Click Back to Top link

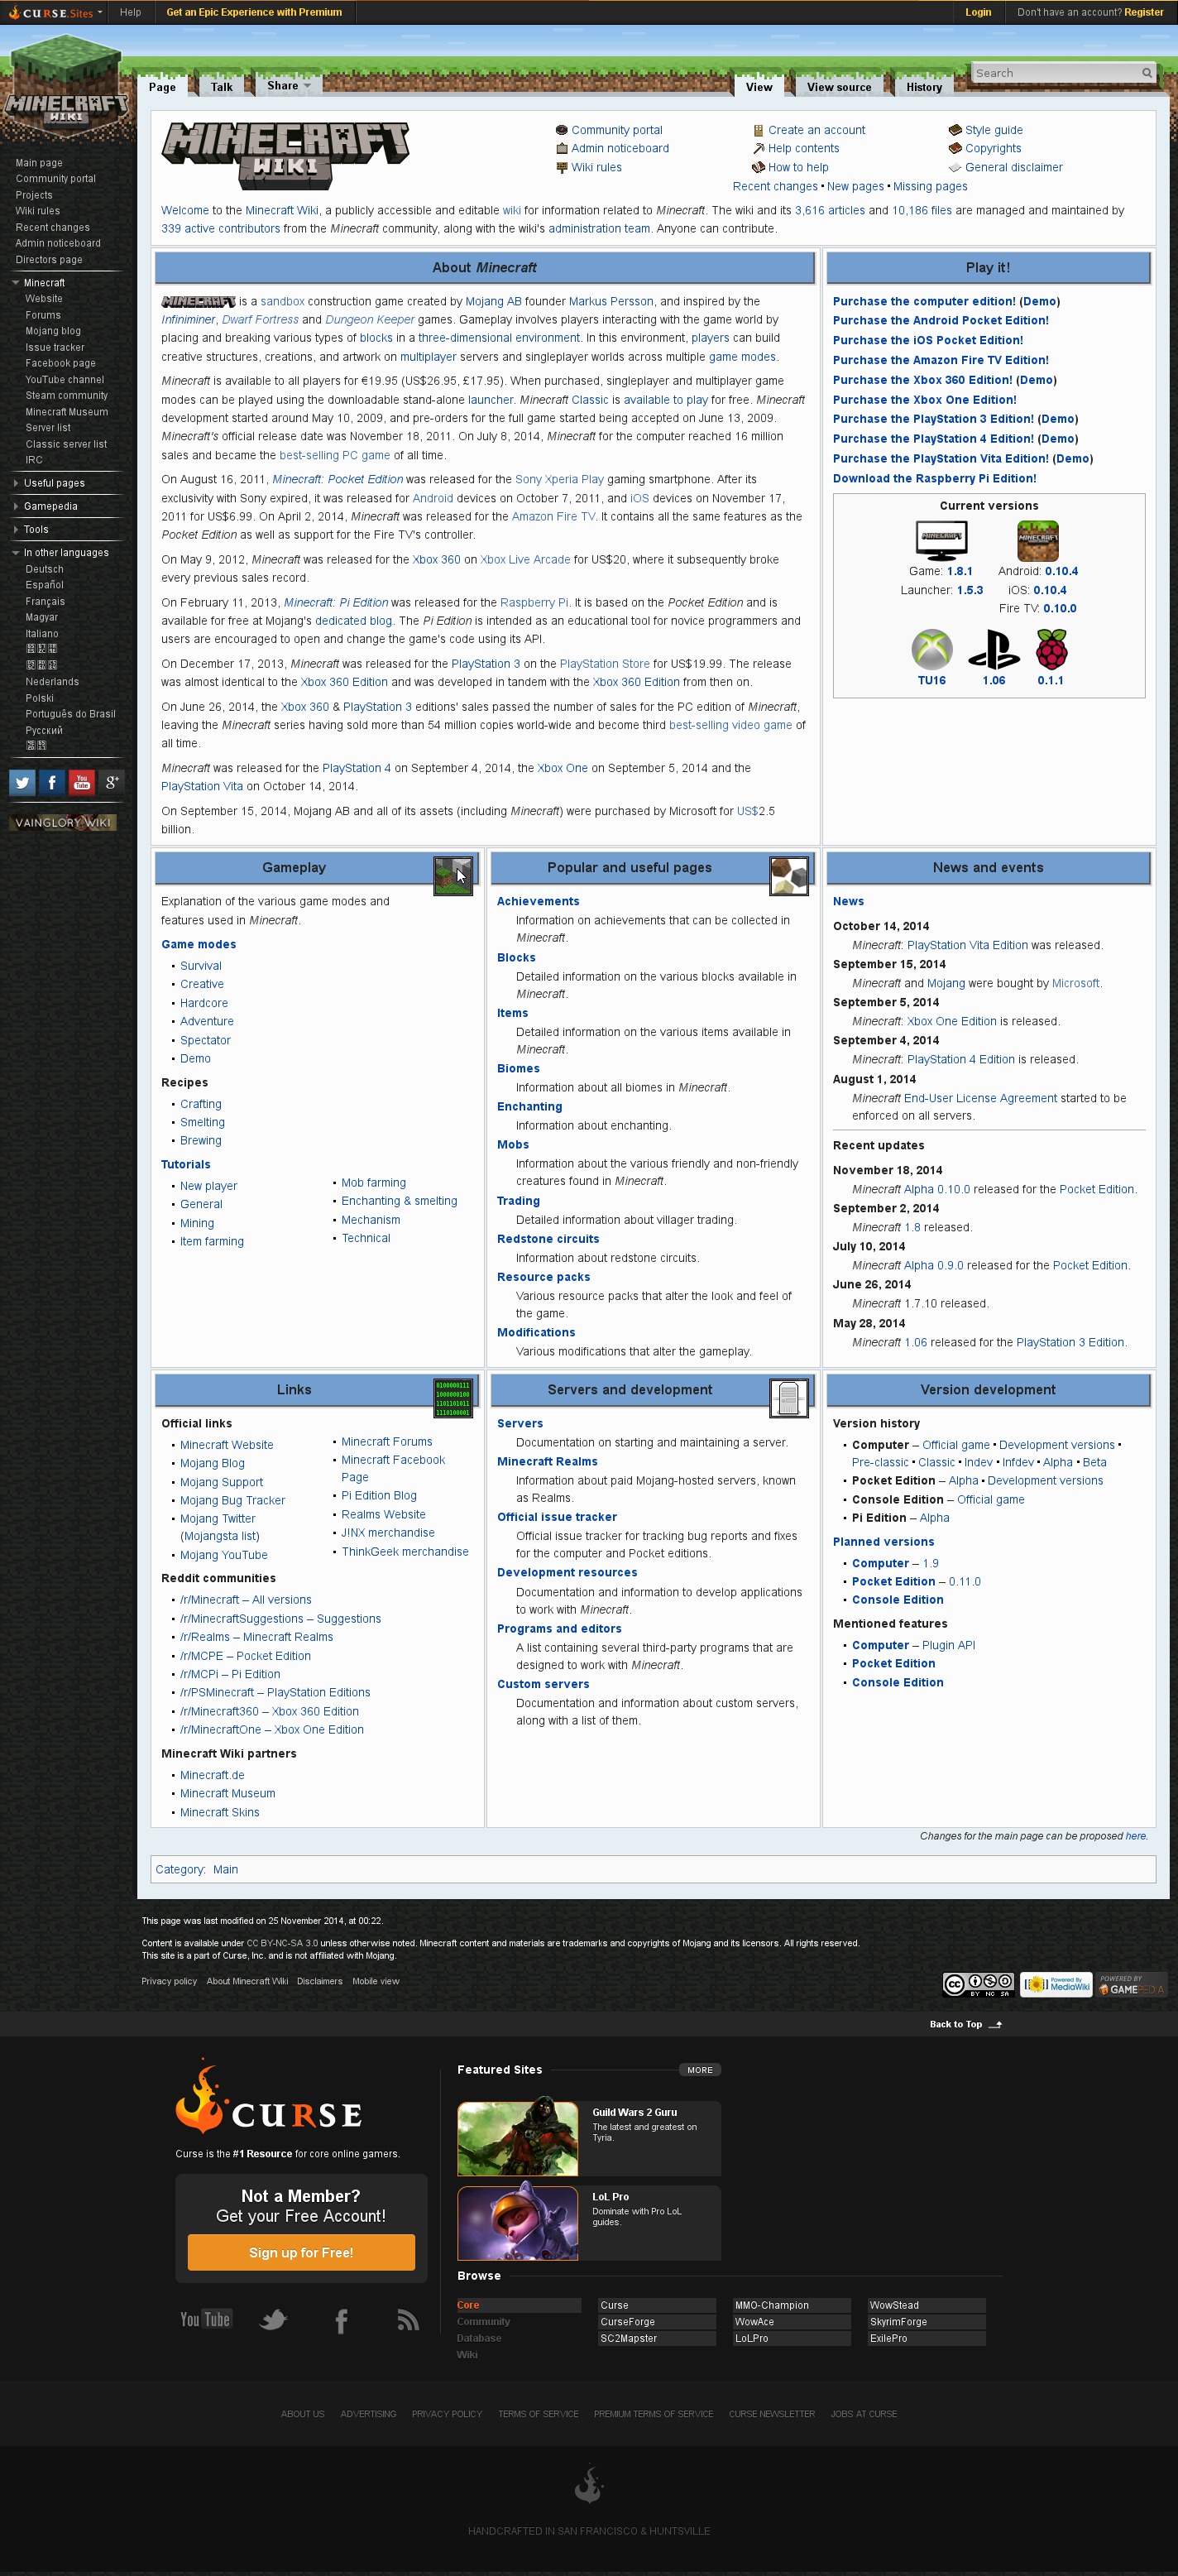coord(965,2024)
